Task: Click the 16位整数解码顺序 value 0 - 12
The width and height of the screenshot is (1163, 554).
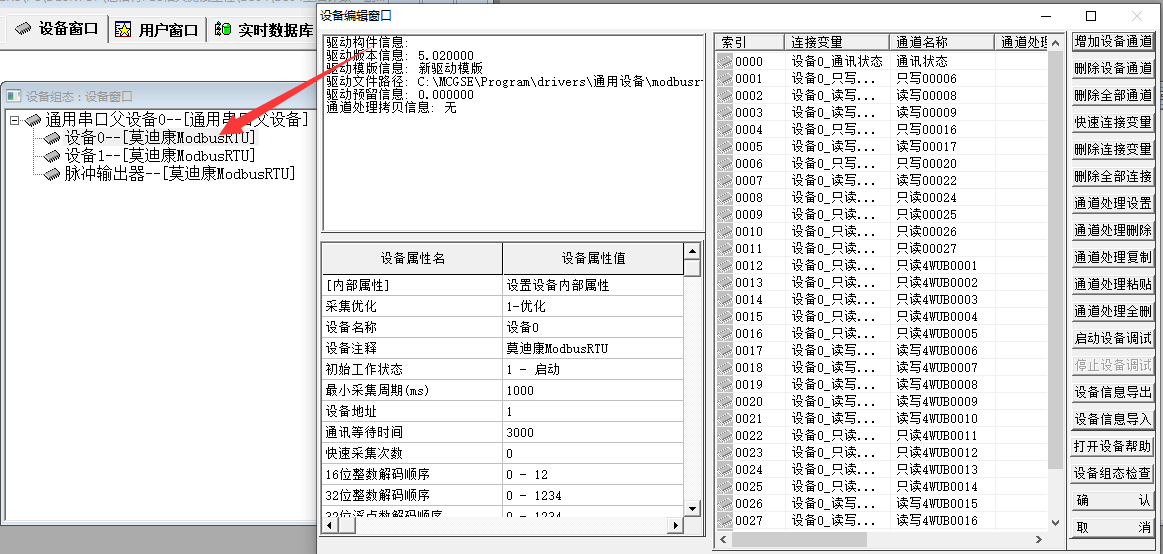Action: pos(593,475)
